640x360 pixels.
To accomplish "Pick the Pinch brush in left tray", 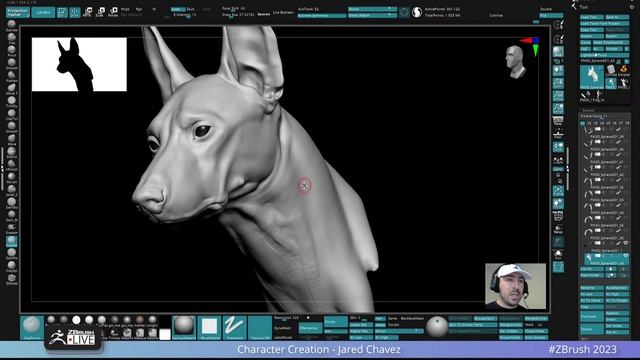I will [x=11, y=51].
